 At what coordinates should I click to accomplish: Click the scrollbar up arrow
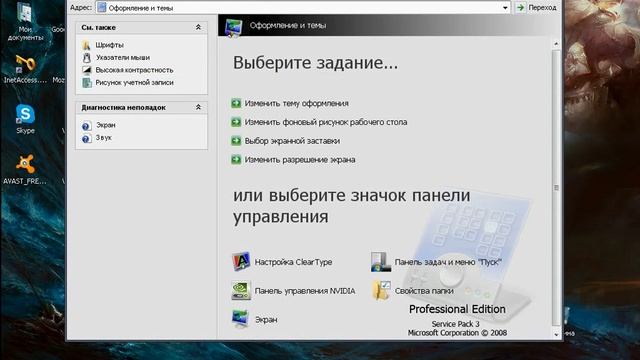(556, 44)
